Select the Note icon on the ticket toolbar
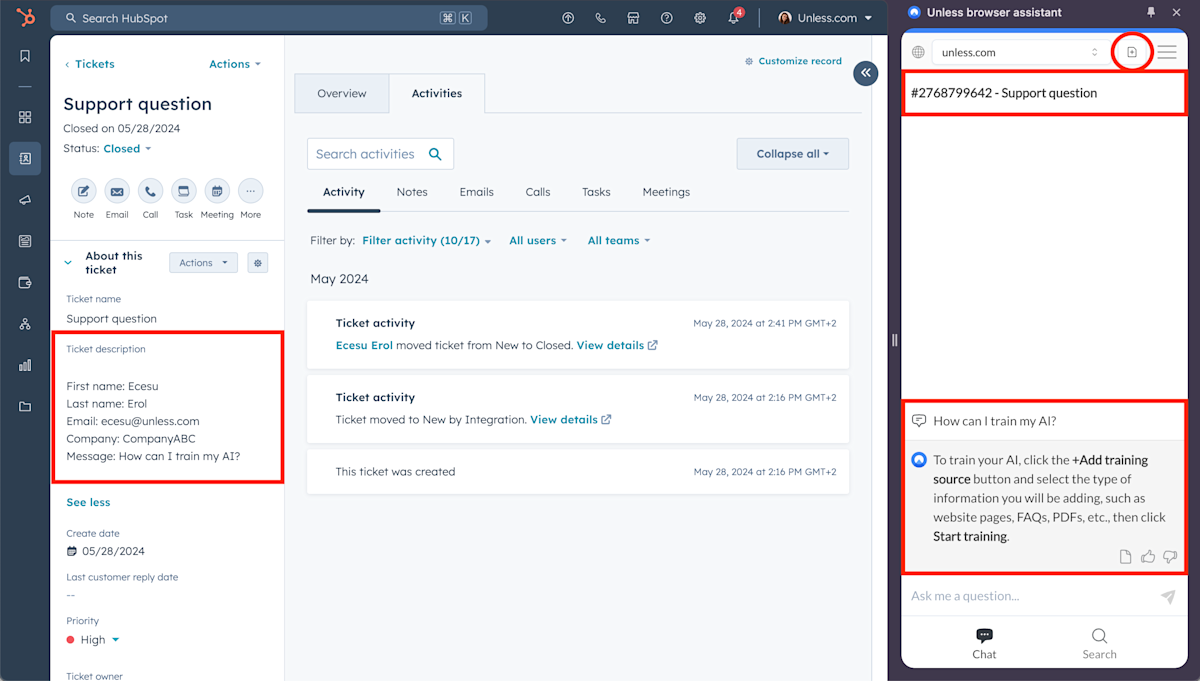Screen dimensions: 1200x681 [x=84, y=192]
